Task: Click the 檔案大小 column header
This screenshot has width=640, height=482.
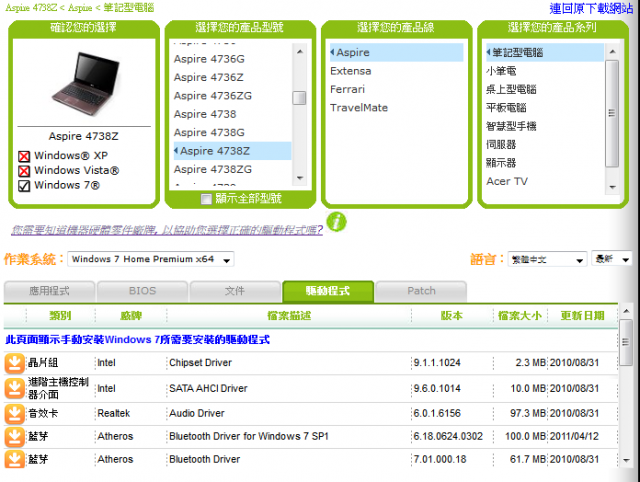Action: pos(520,315)
